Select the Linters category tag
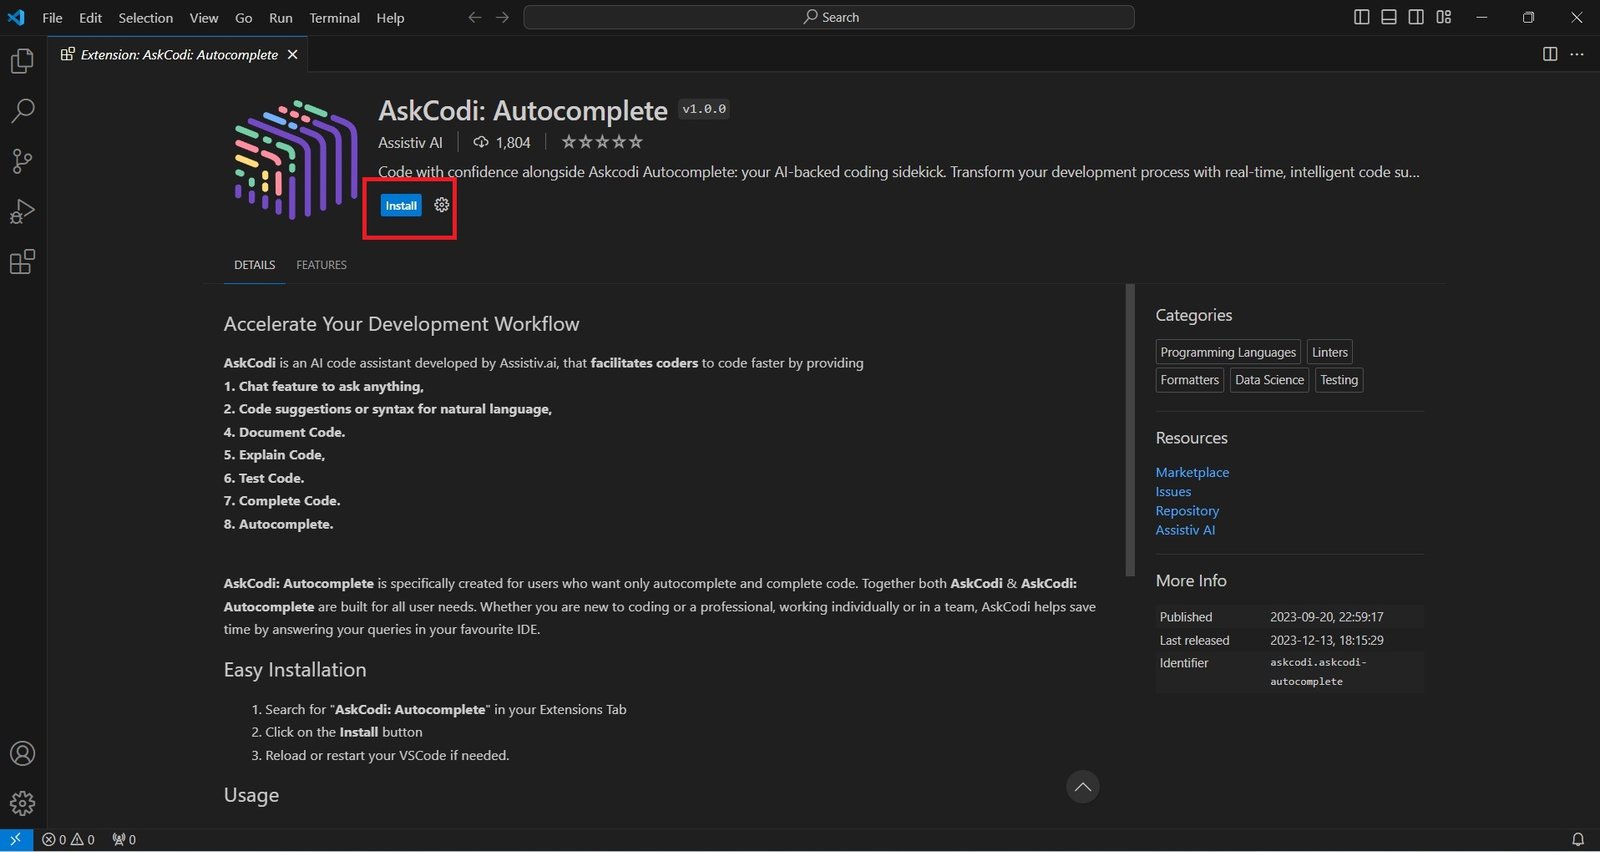Screen dimensions: 1600x852 click(x=1330, y=352)
